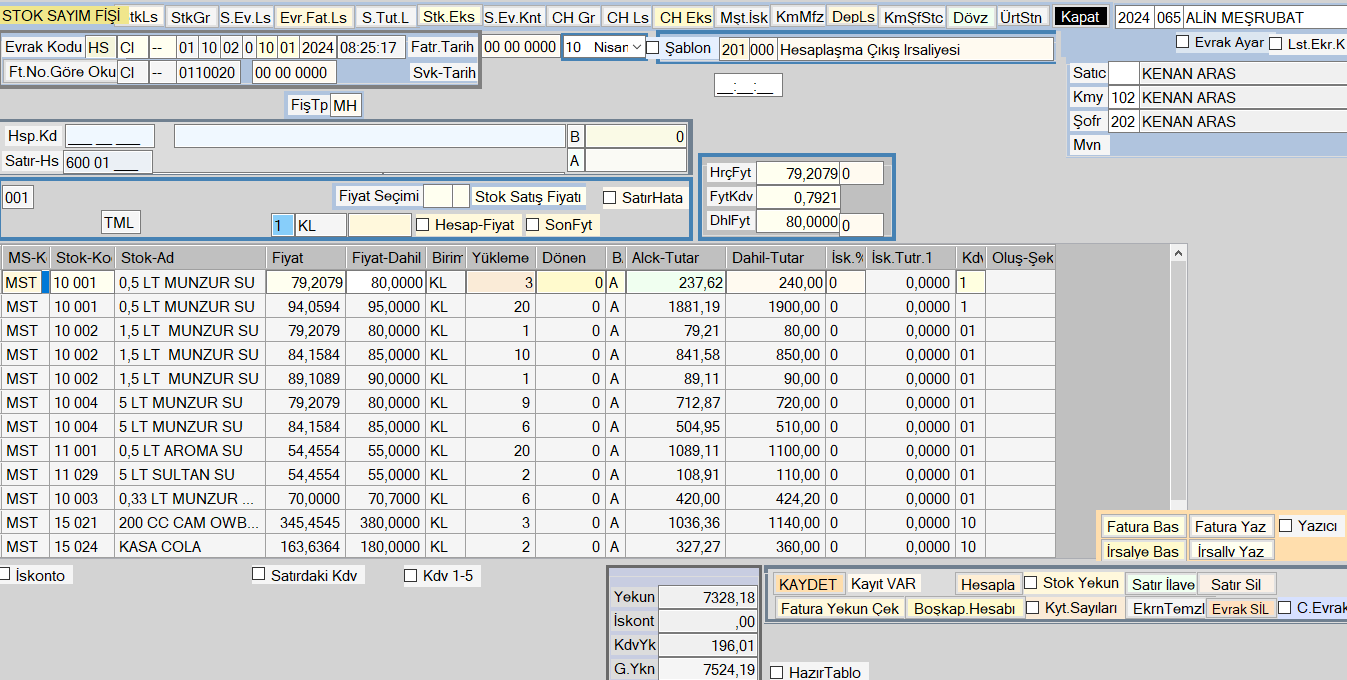
Task: Click the ÜrtStn toolbar button
Action: point(1021,17)
